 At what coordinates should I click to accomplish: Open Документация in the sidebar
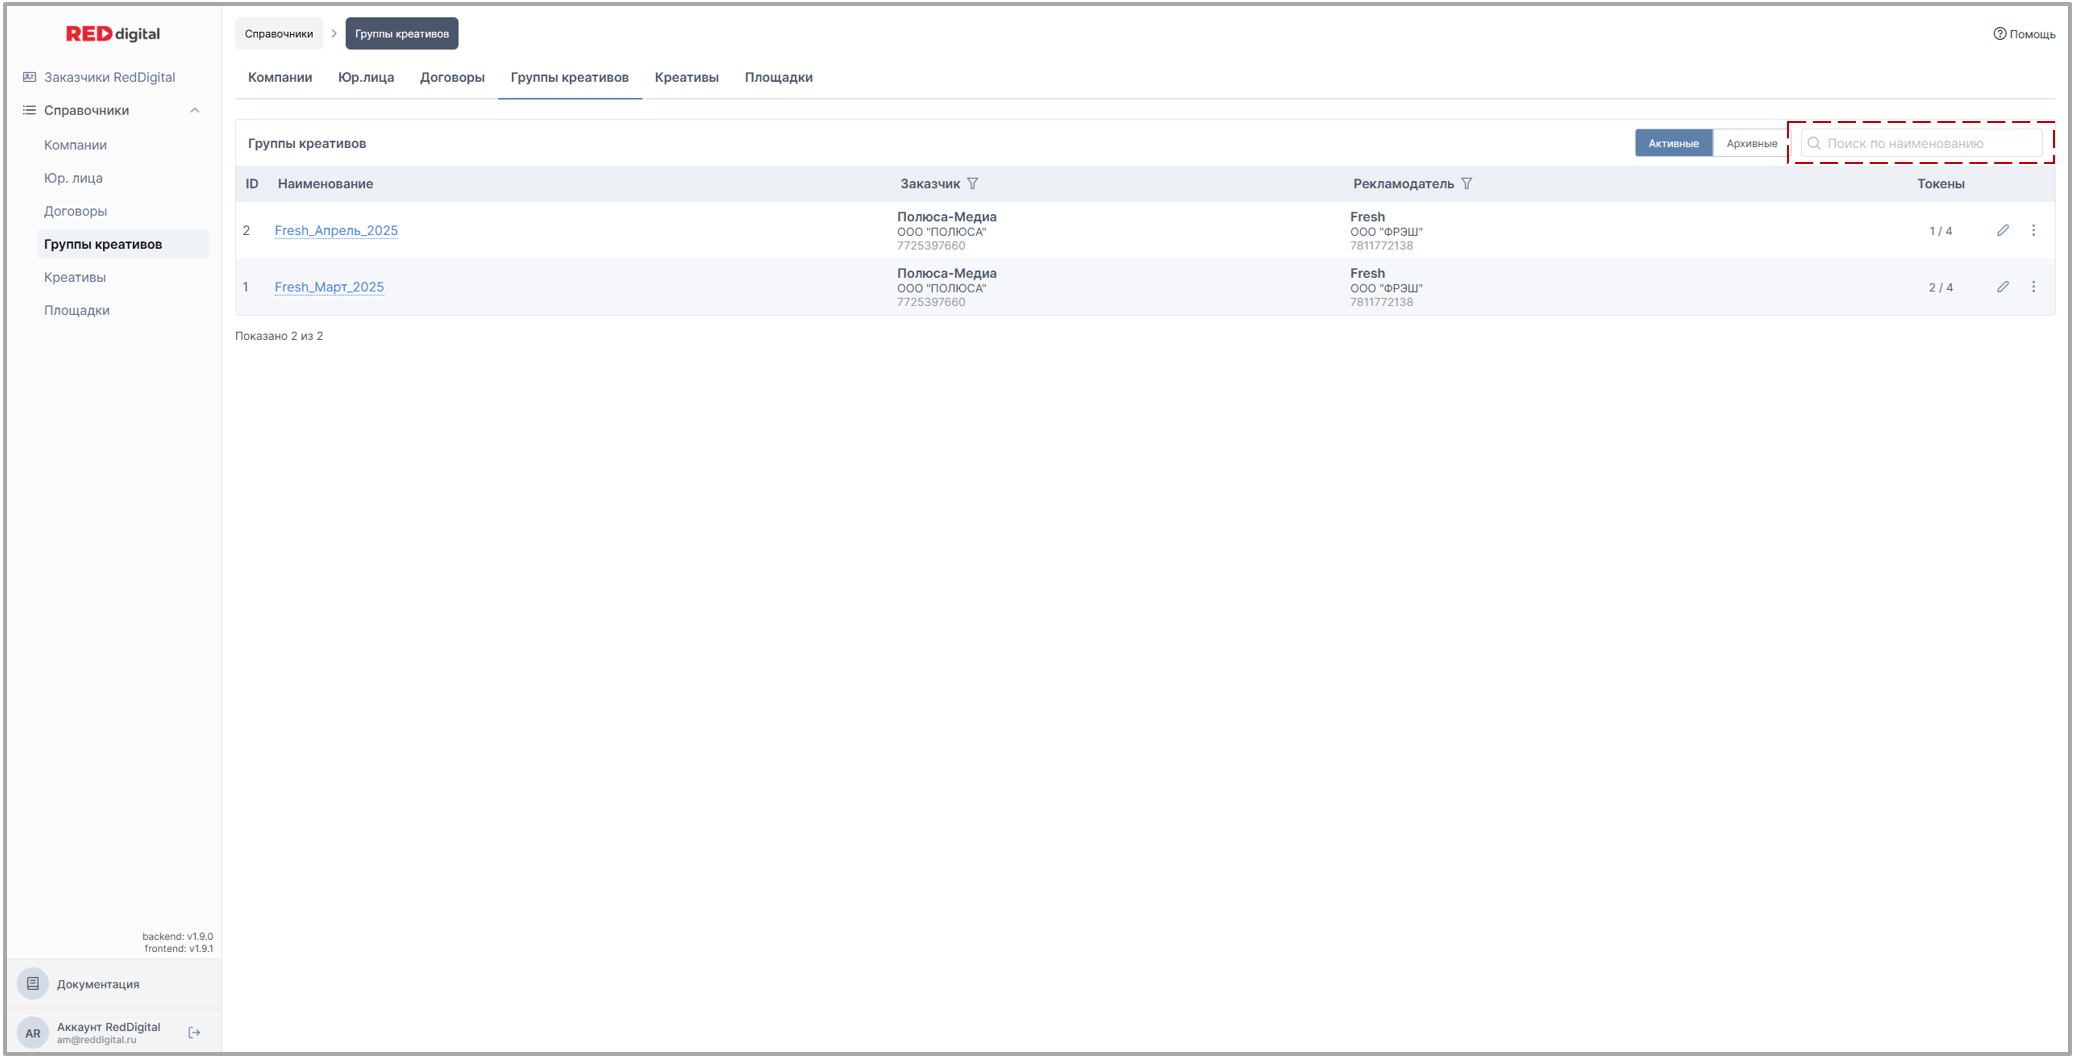click(98, 984)
